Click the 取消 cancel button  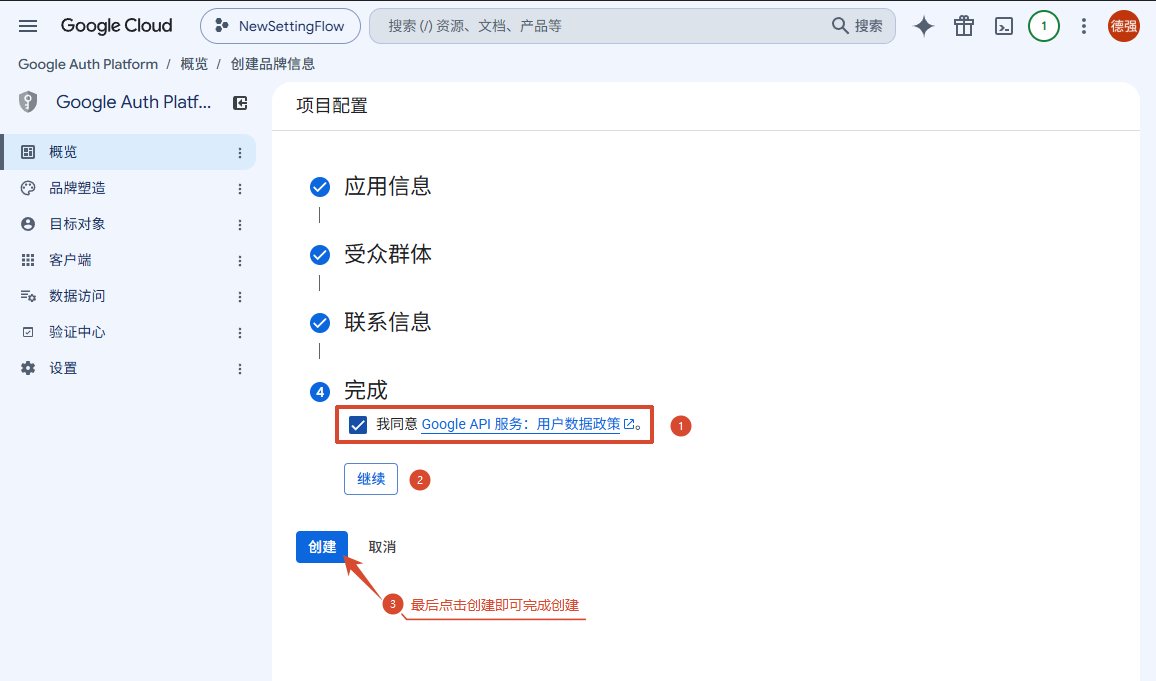click(382, 547)
